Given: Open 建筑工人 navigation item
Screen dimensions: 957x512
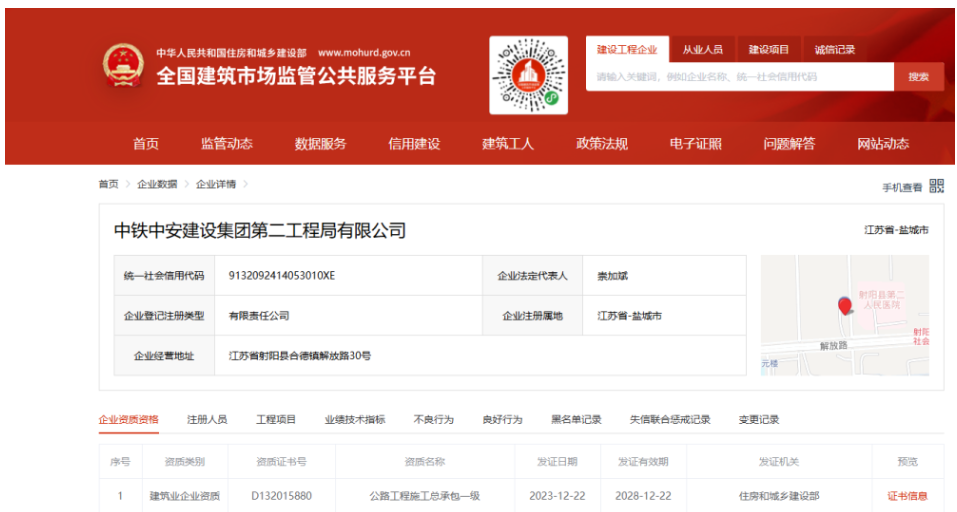Looking at the screenshot, I should [x=508, y=143].
